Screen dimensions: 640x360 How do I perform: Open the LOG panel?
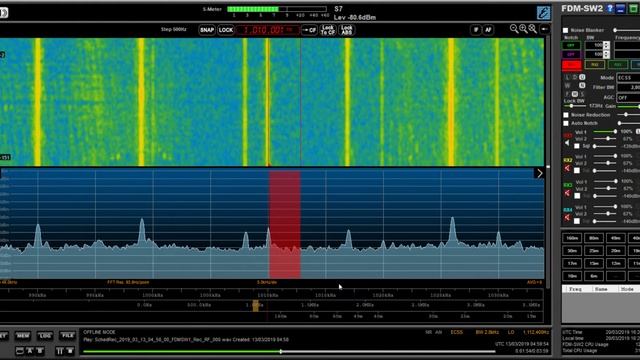45,336
